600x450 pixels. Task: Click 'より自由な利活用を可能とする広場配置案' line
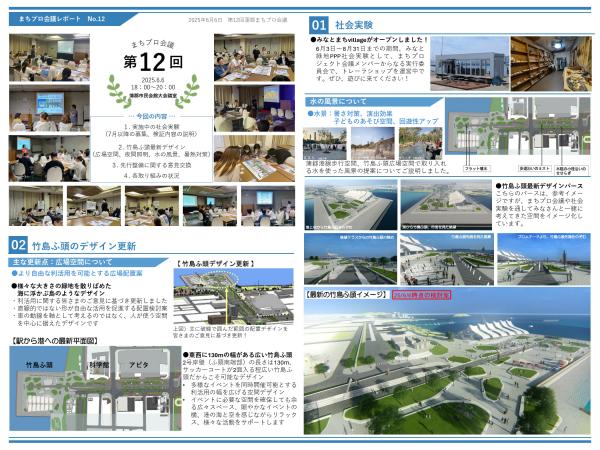pyautogui.click(x=77, y=273)
